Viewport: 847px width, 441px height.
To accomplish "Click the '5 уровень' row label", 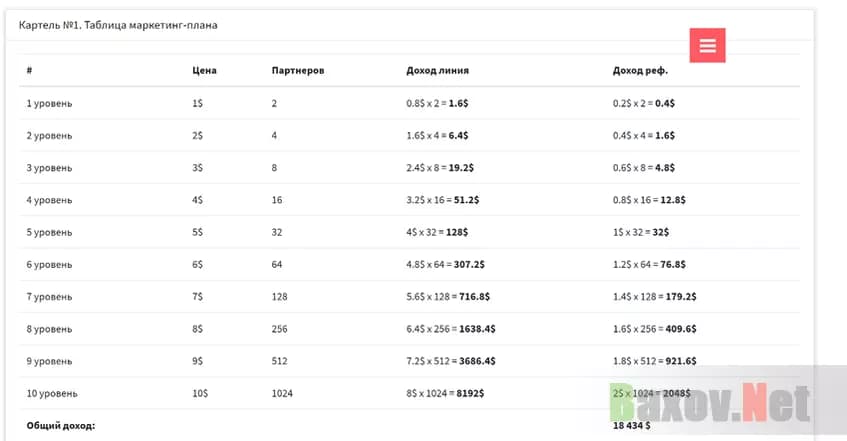I will (x=49, y=232).
